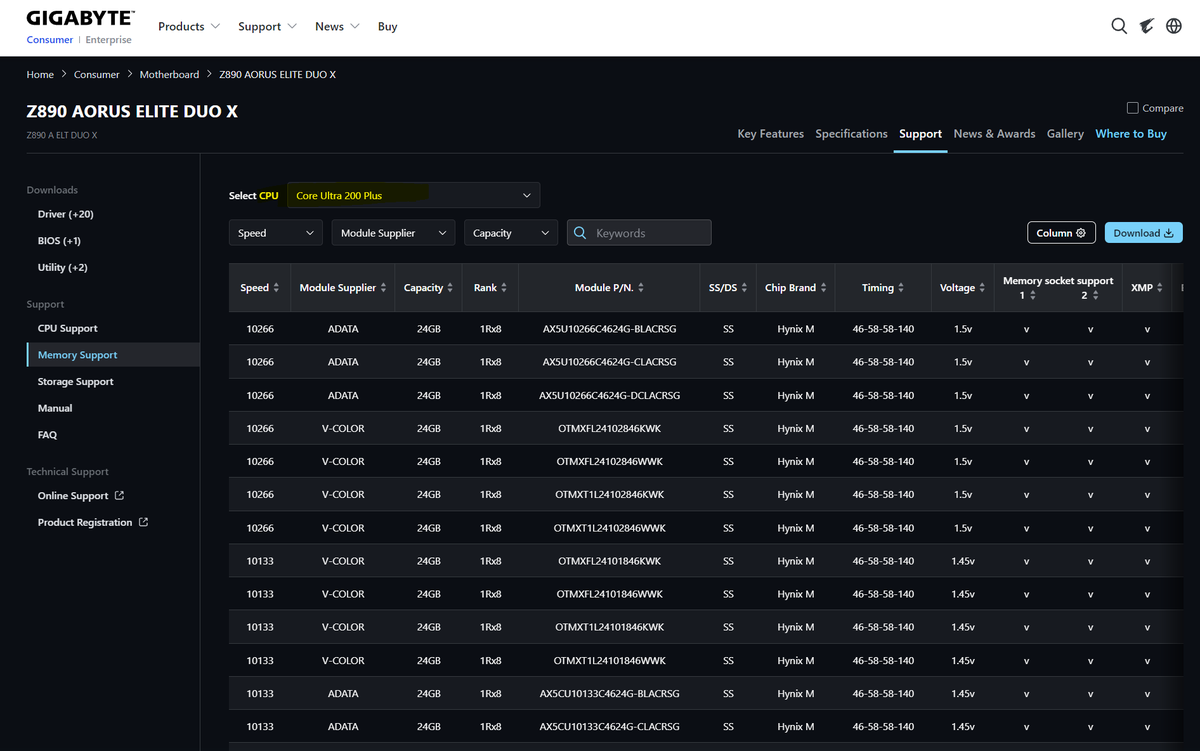Viewport: 1200px width, 751px height.
Task: Open Manual in sidebar
Action: coord(55,408)
